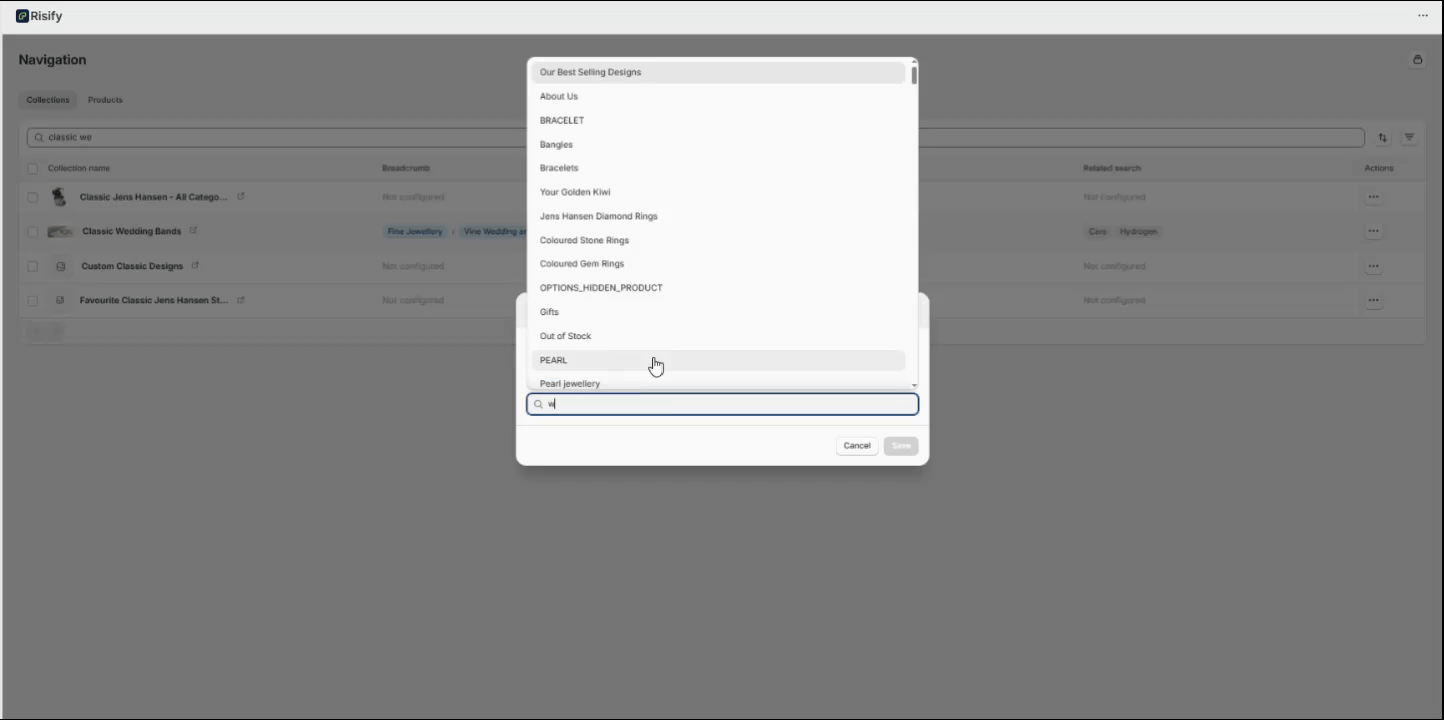This screenshot has height=720, width=1444.
Task: Tick the Custom Classic Designs checkbox
Action: tap(33, 266)
